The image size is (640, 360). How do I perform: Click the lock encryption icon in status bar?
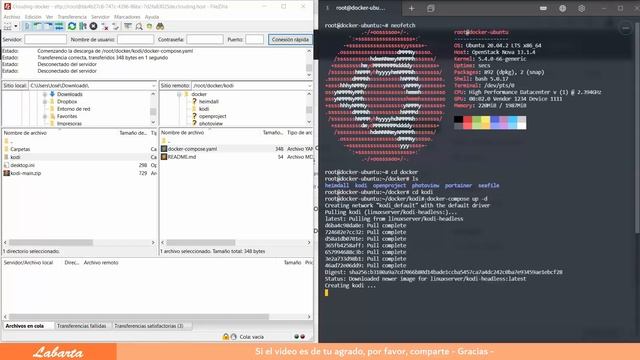click(x=225, y=337)
